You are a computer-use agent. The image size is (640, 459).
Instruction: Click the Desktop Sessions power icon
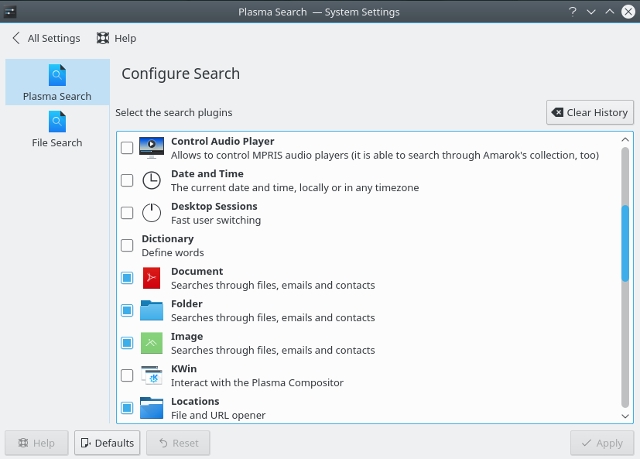(x=151, y=213)
